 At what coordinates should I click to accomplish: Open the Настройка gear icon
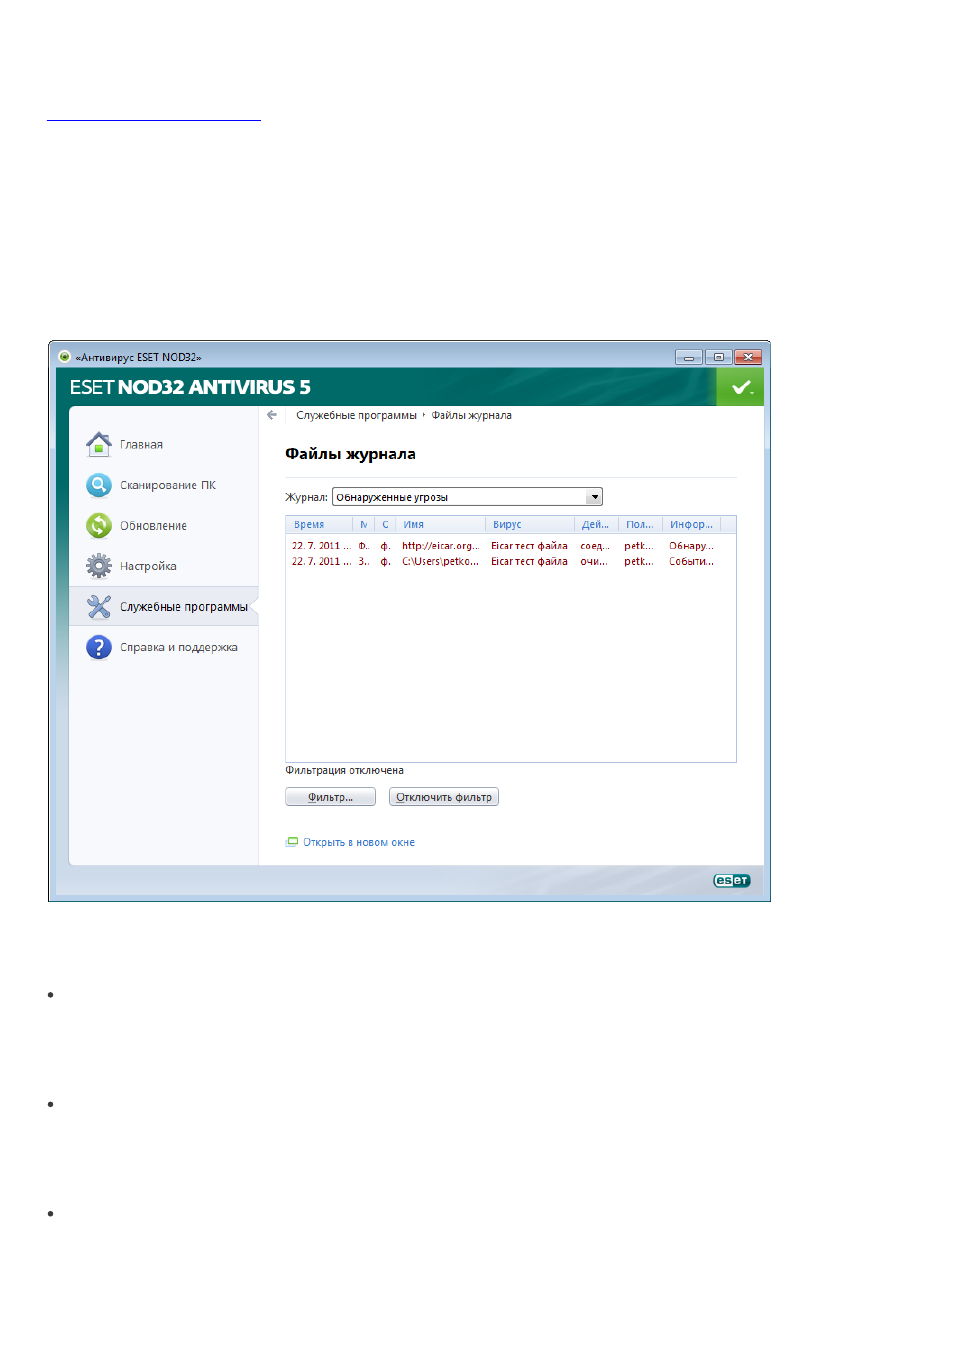coord(98,566)
